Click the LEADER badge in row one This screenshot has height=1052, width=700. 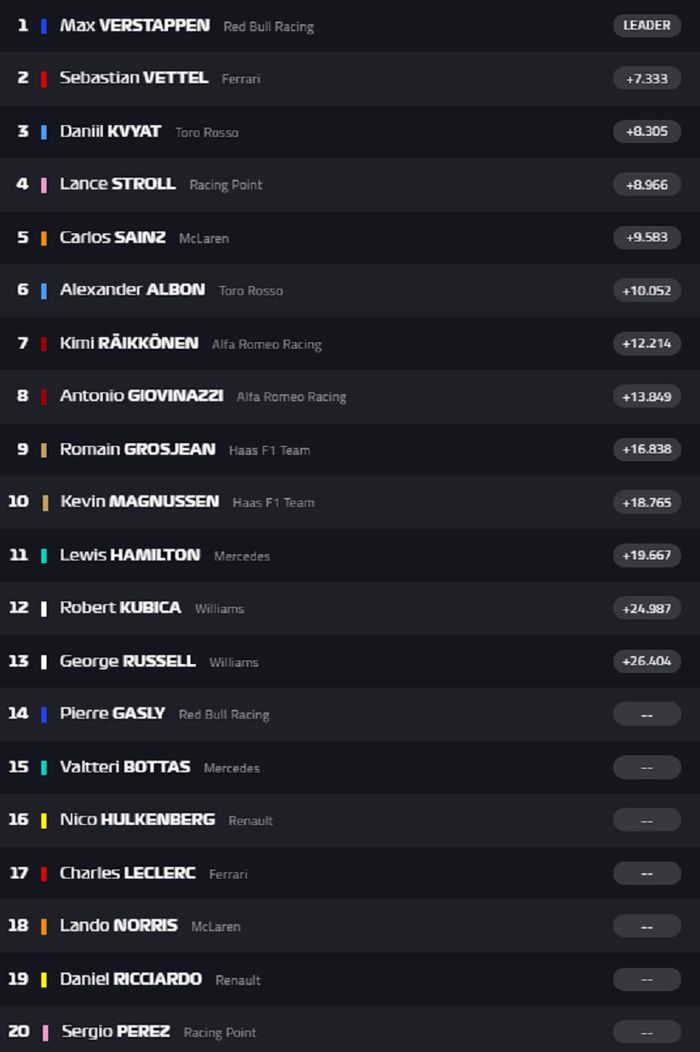[x=646, y=25]
